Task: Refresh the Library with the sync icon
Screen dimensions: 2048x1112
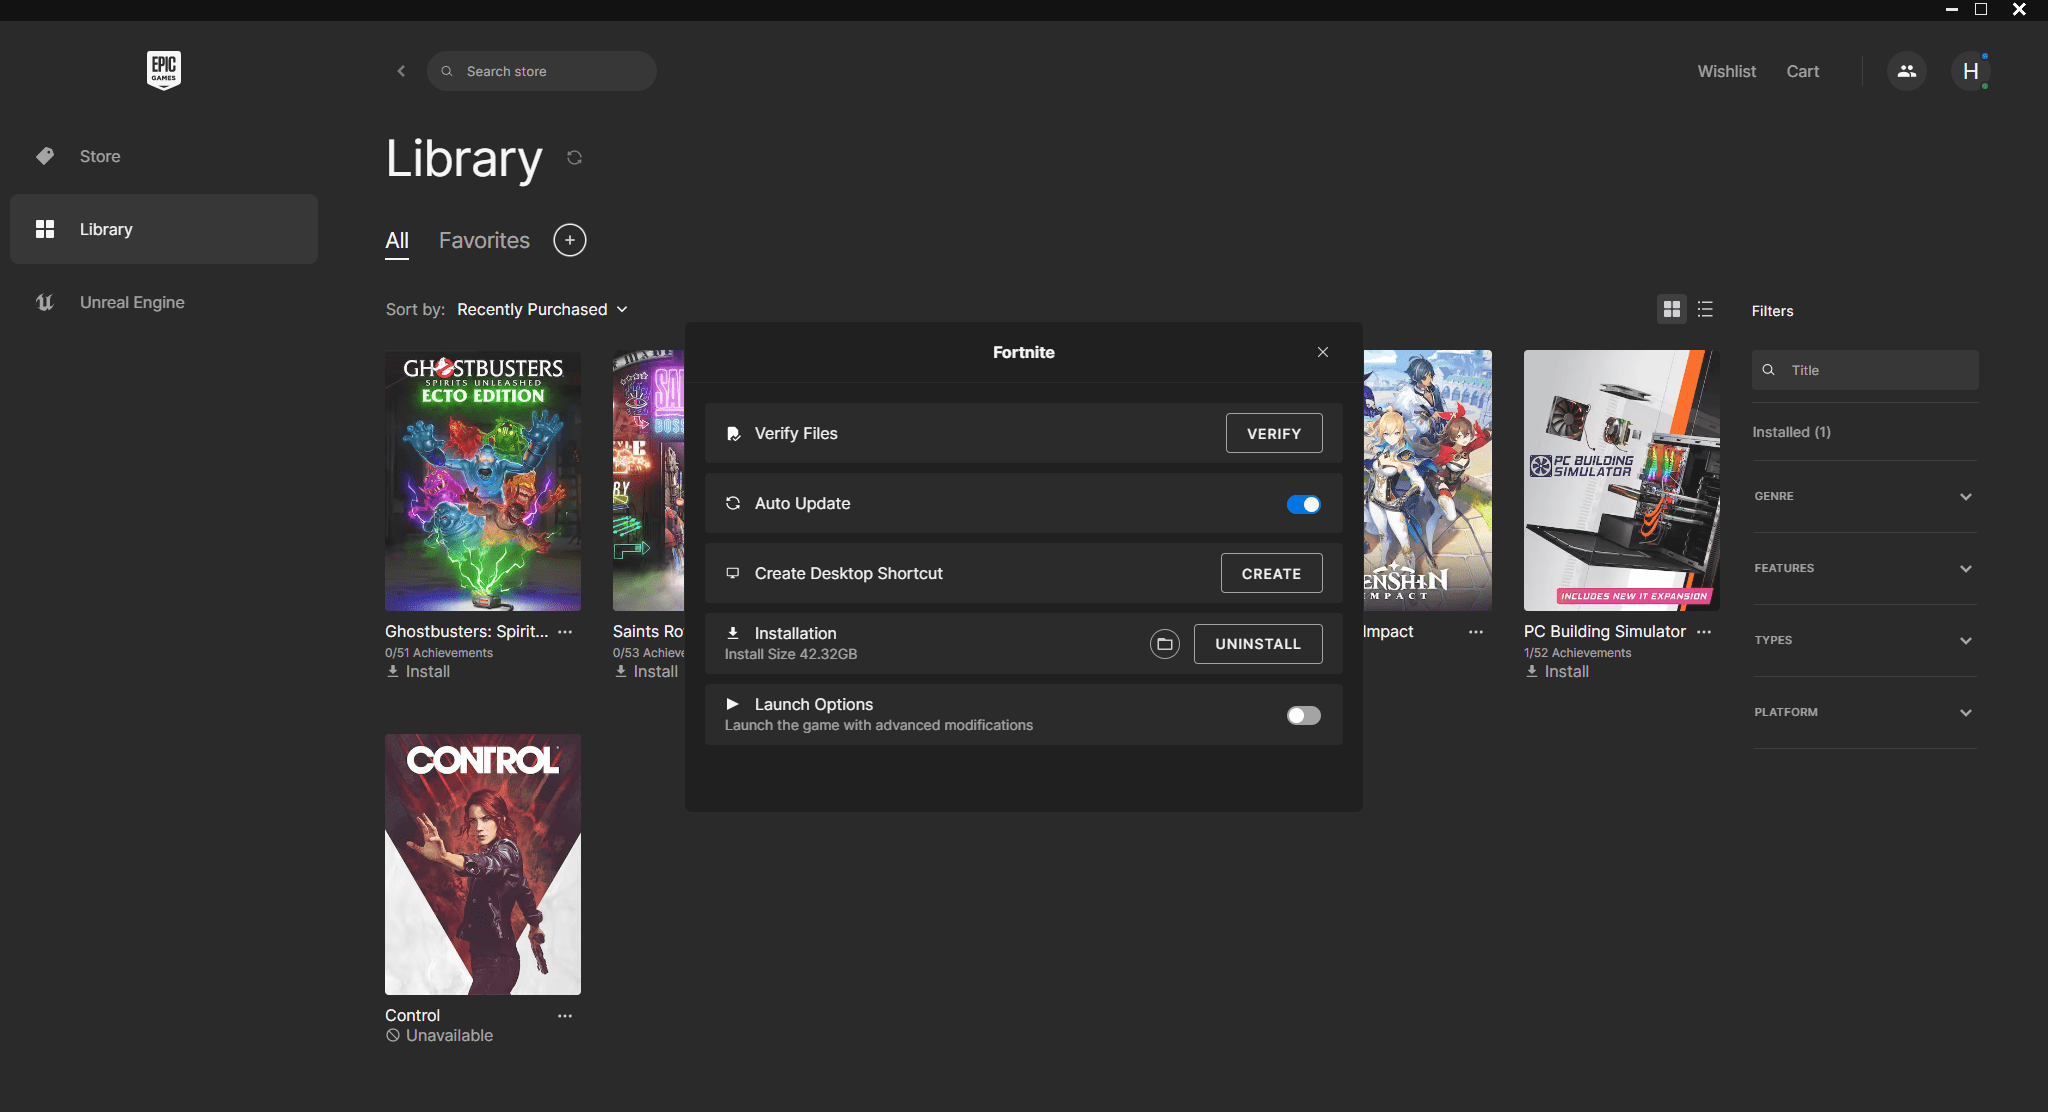Action: click(574, 158)
